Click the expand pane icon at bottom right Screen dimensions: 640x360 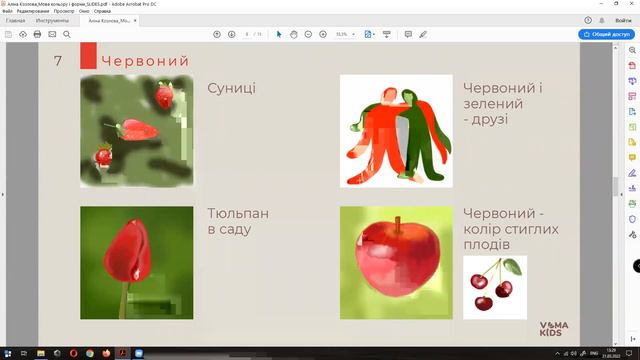pos(632,339)
